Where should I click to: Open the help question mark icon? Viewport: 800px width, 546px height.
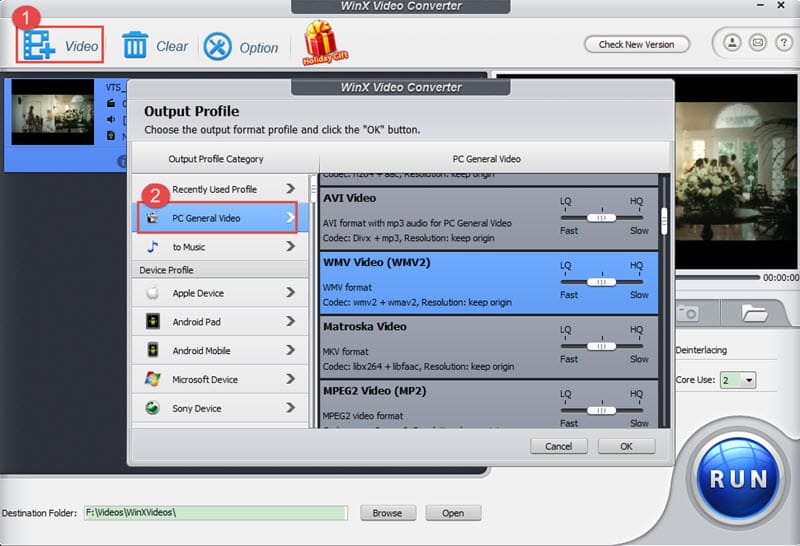[x=783, y=42]
